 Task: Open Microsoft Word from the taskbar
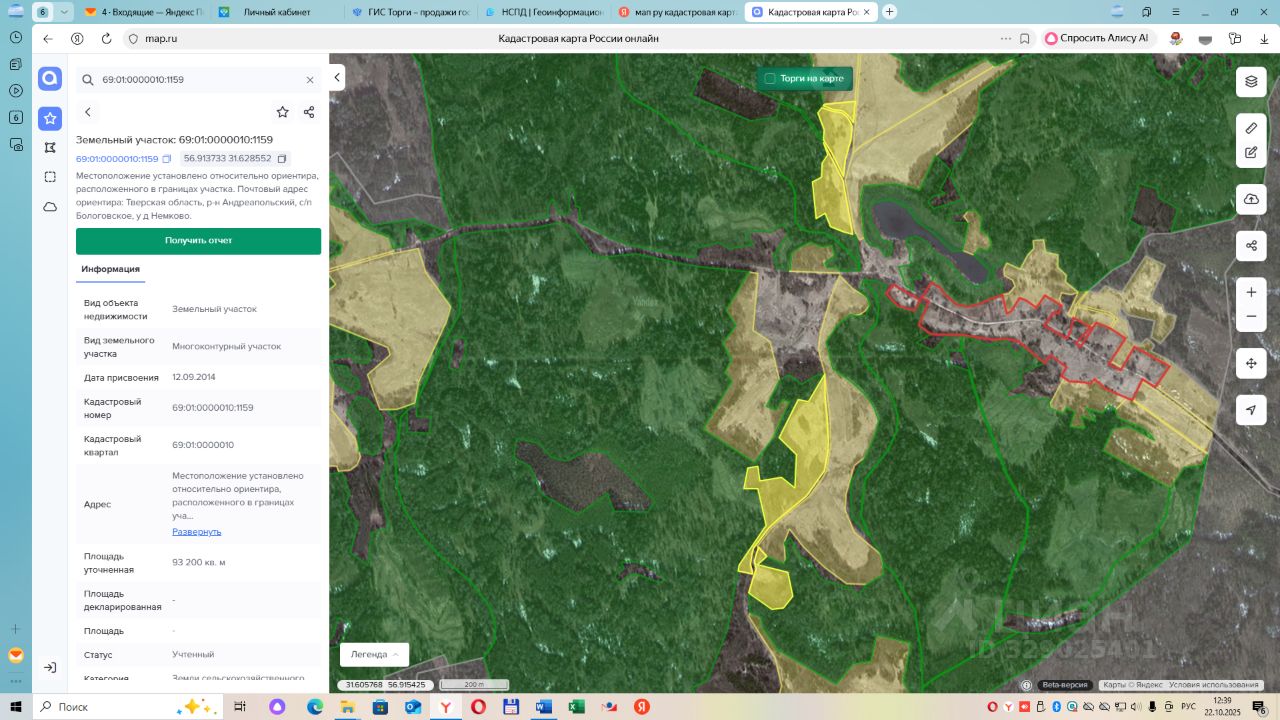[x=544, y=706]
